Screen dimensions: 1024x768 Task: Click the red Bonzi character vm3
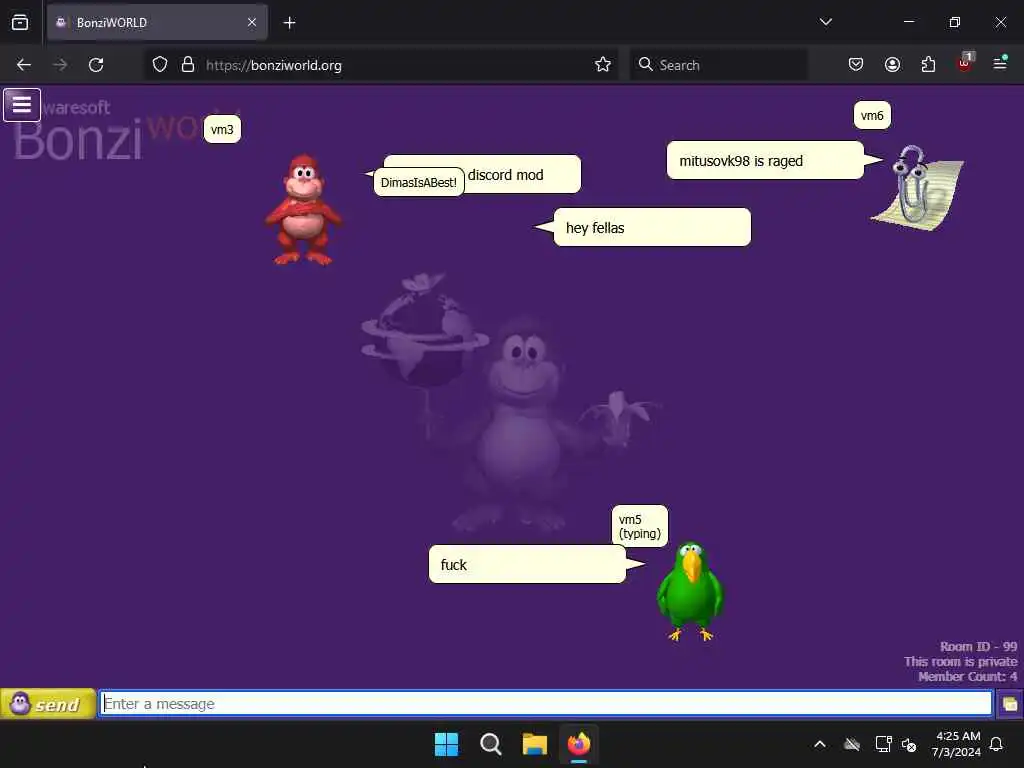(303, 210)
